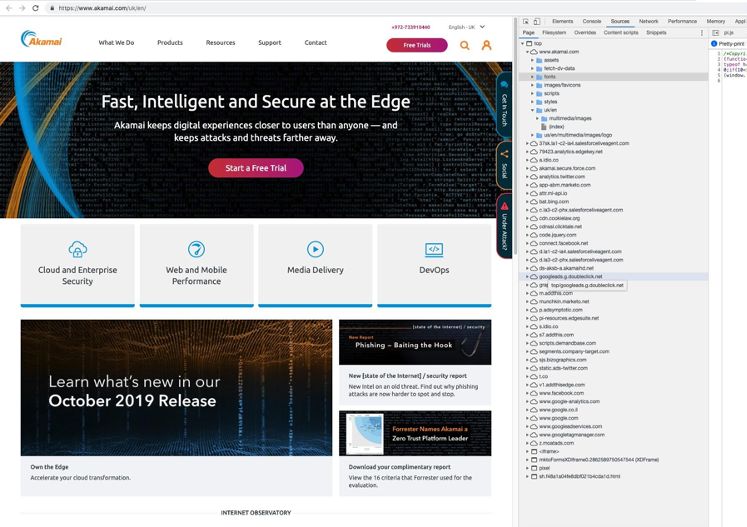This screenshot has height=527, width=747.
Task: Collapse the www.akamai.com tree node
Action: pyautogui.click(x=527, y=51)
